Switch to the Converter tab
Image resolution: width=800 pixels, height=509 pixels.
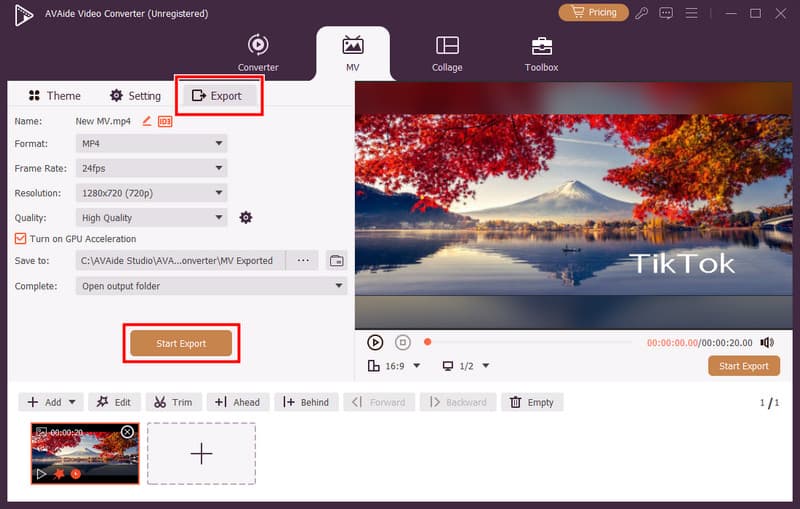(257, 52)
